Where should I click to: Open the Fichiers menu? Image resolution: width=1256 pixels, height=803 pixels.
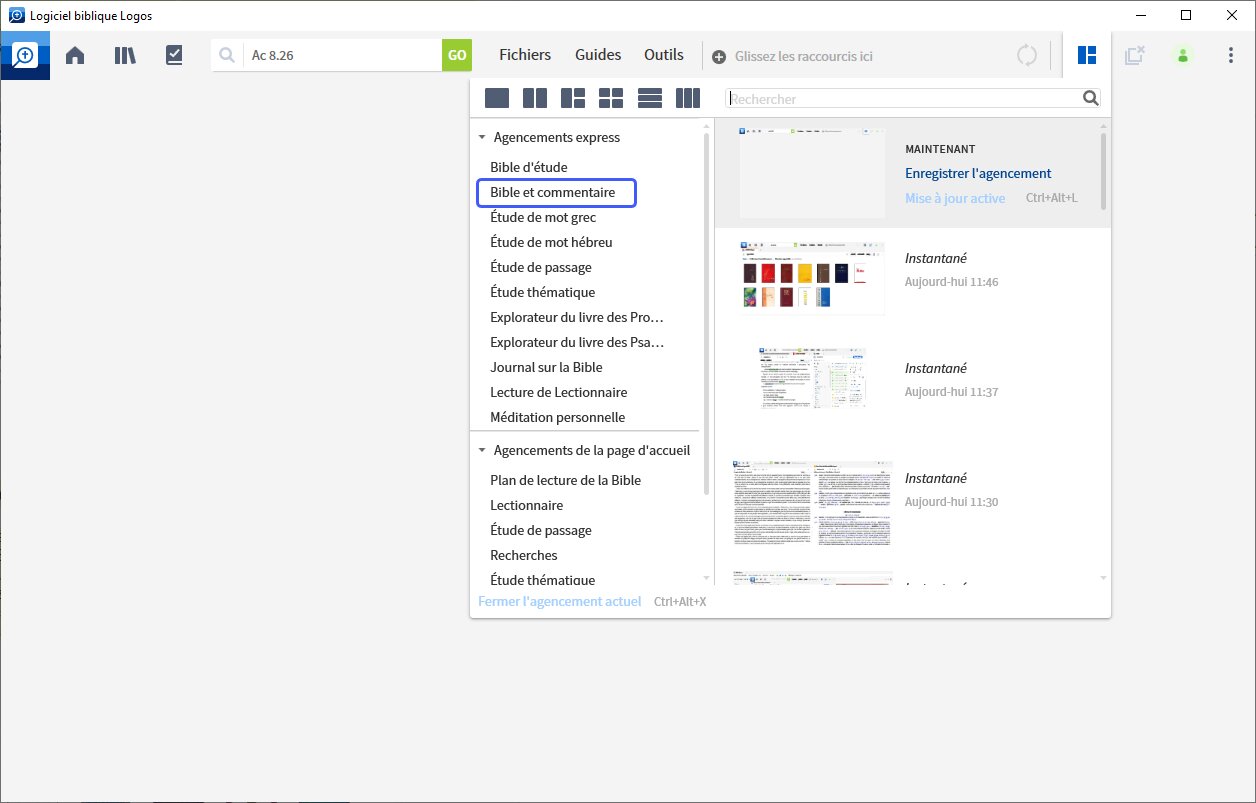click(x=525, y=55)
